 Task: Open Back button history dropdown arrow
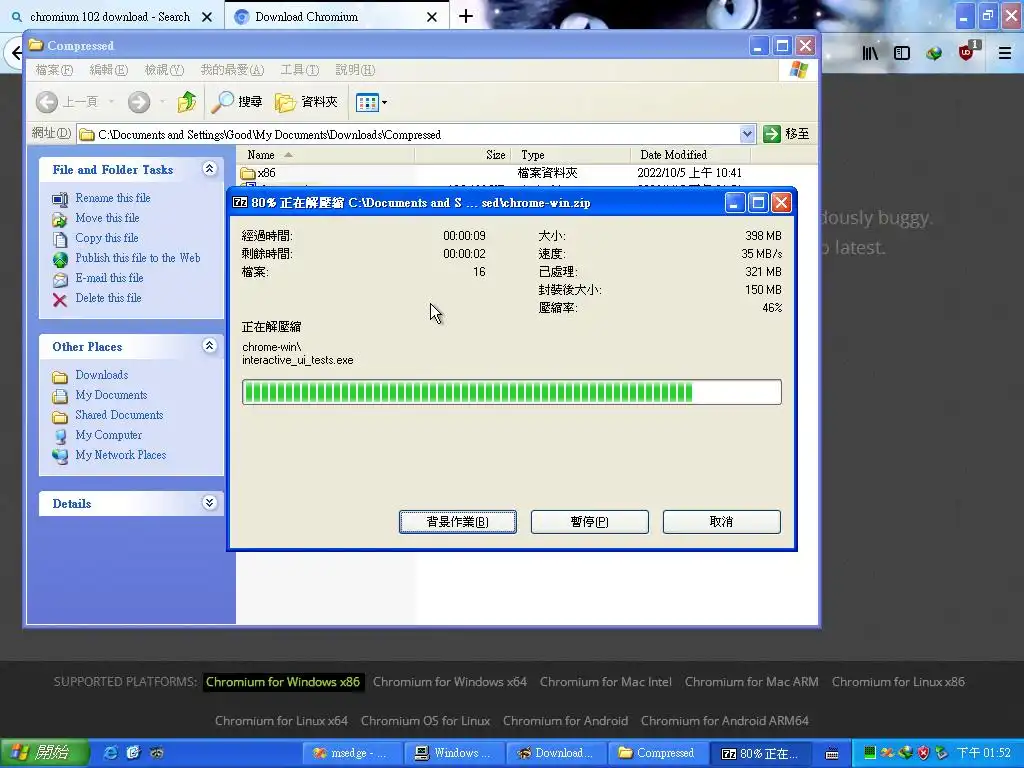[x=112, y=102]
